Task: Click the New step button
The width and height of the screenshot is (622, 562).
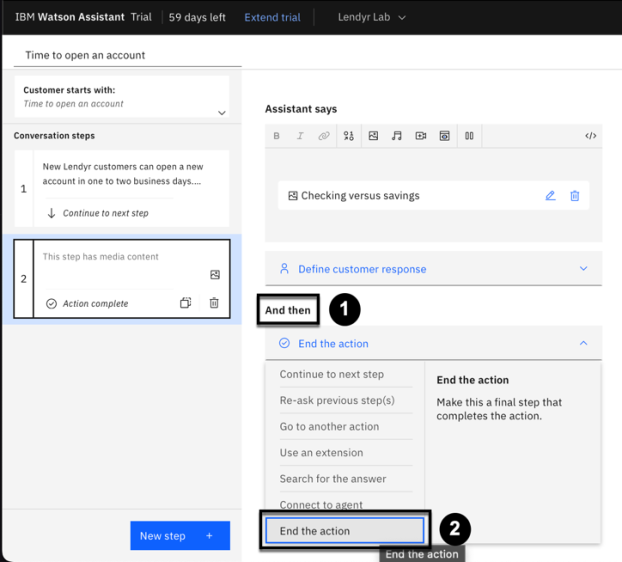Action: click(x=180, y=536)
